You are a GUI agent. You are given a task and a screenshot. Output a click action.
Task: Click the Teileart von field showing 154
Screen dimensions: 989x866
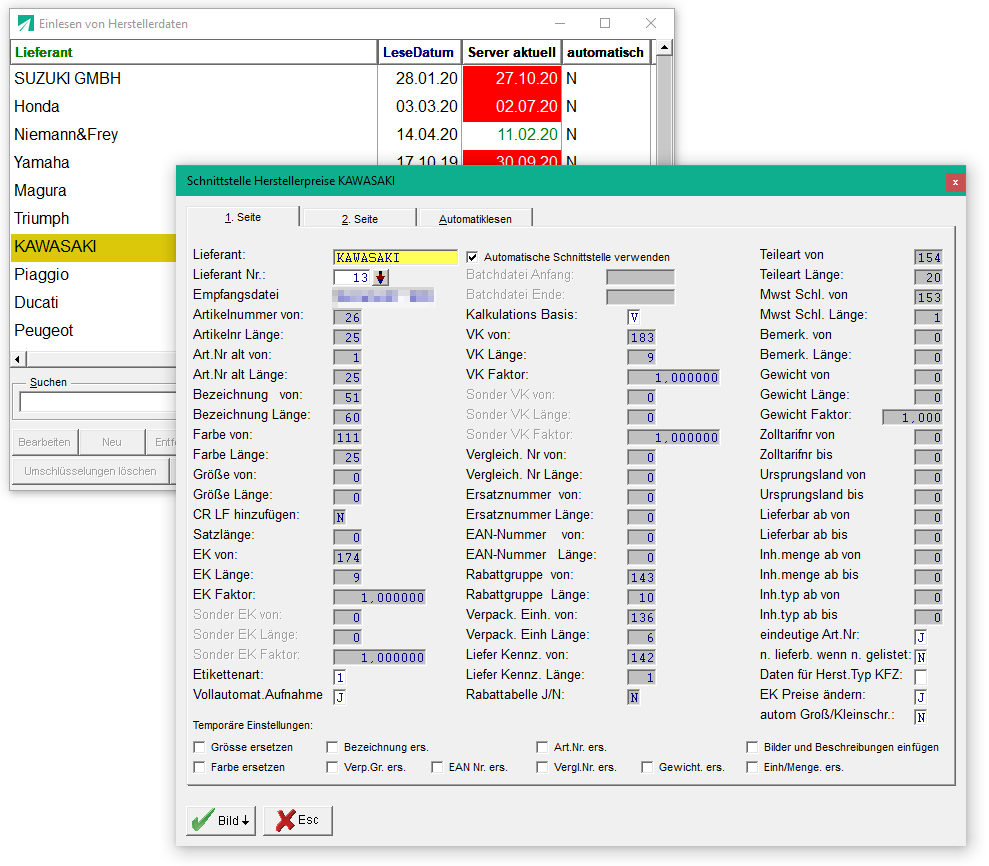(x=928, y=257)
